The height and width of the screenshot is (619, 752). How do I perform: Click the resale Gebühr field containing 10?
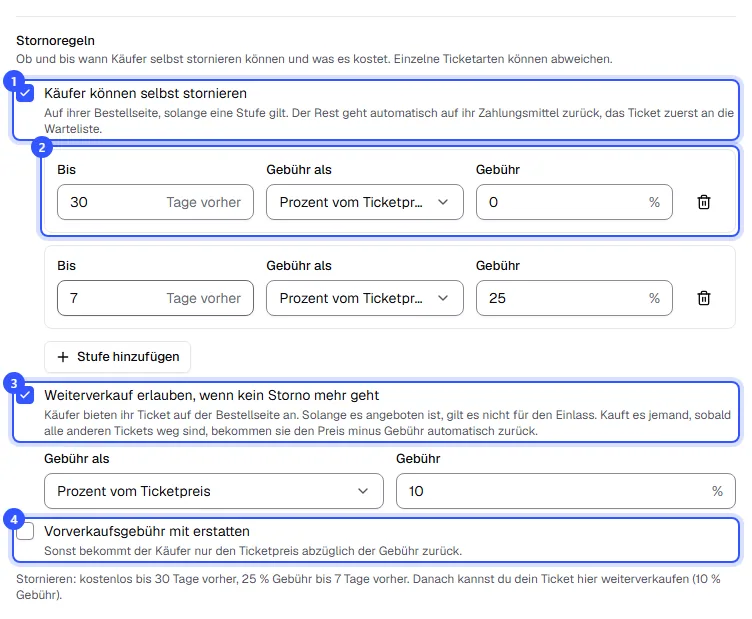pos(566,491)
